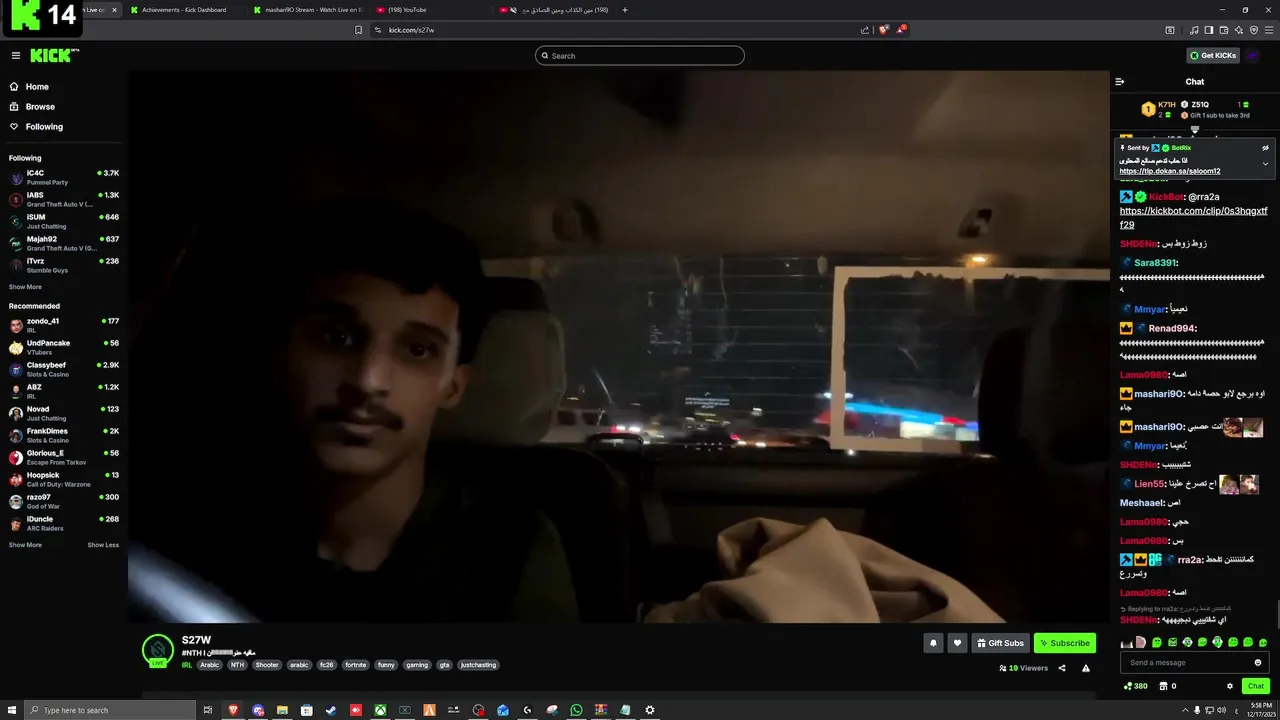Viewport: 1280px width, 720px height.
Task: Open Brave Rewards icon
Action: click(901, 30)
